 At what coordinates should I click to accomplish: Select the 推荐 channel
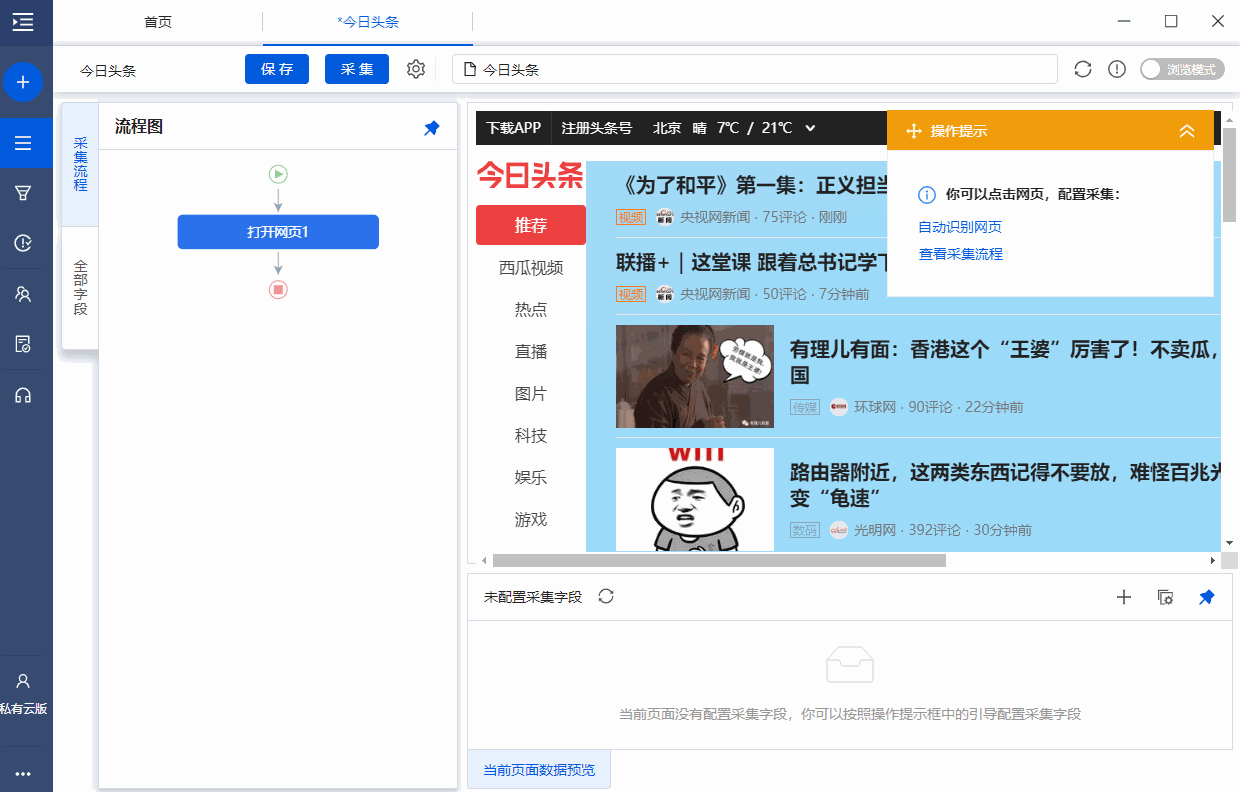coord(531,225)
